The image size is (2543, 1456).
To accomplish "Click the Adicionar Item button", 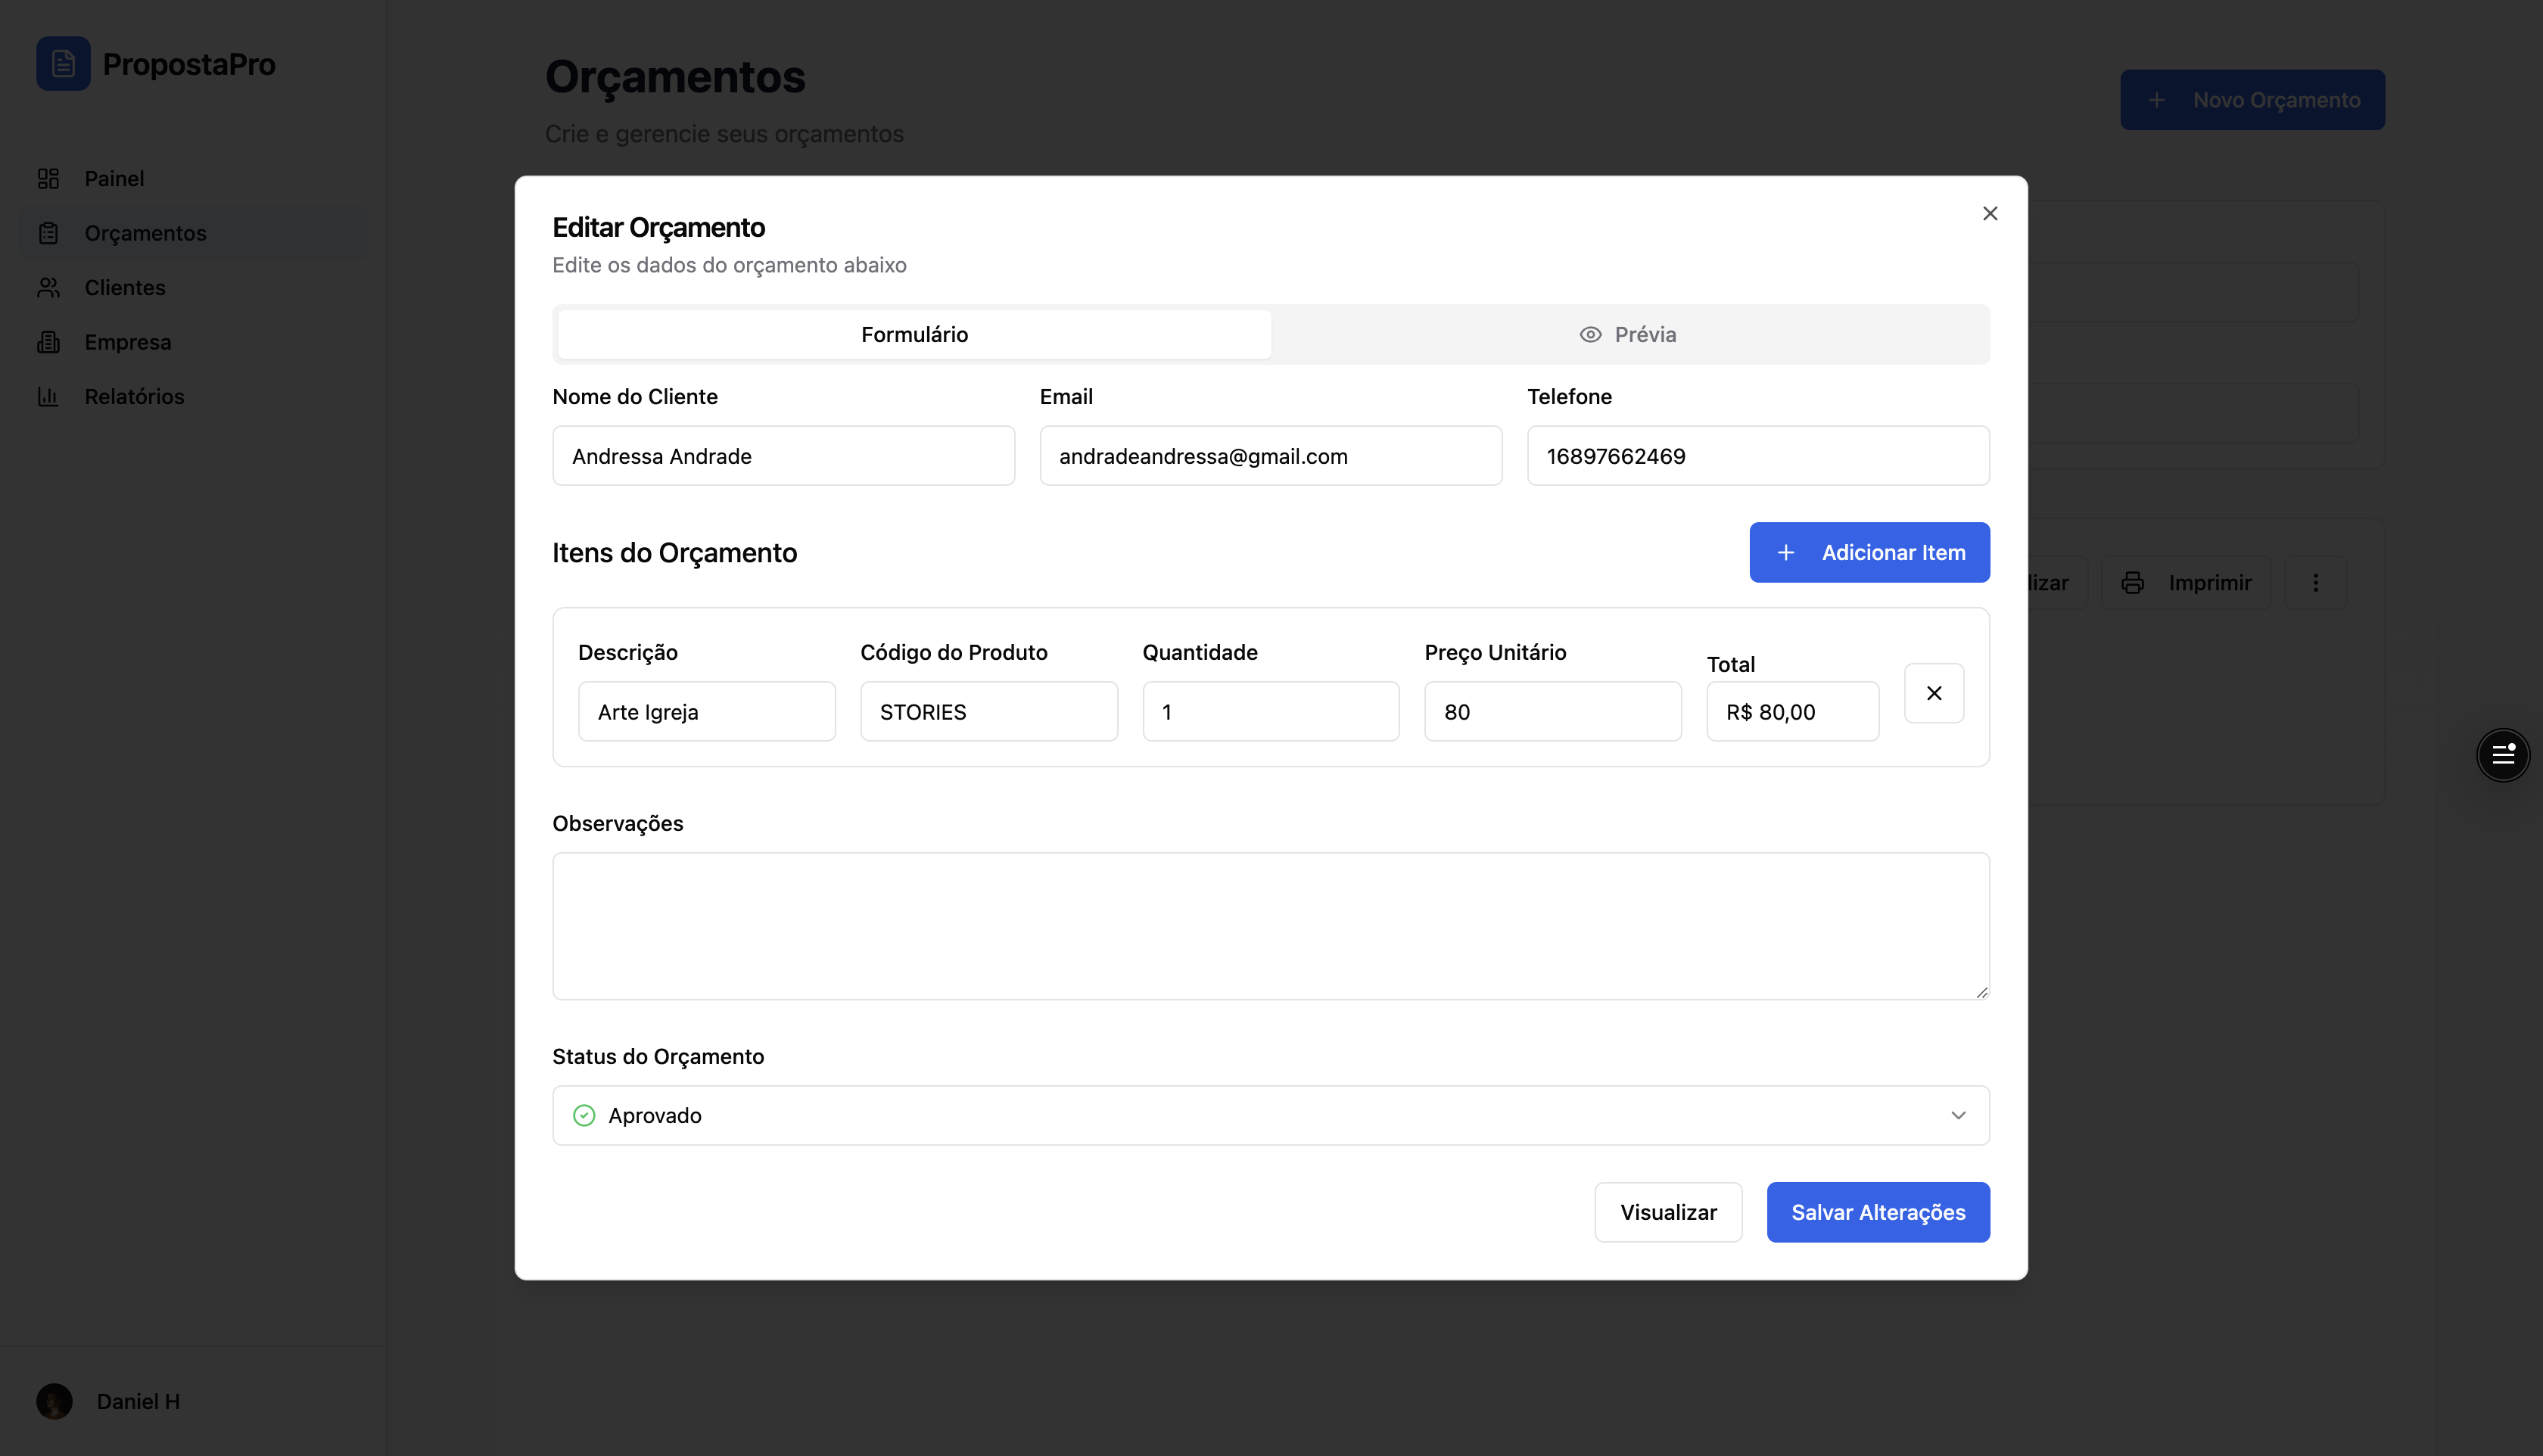I will (x=1869, y=552).
